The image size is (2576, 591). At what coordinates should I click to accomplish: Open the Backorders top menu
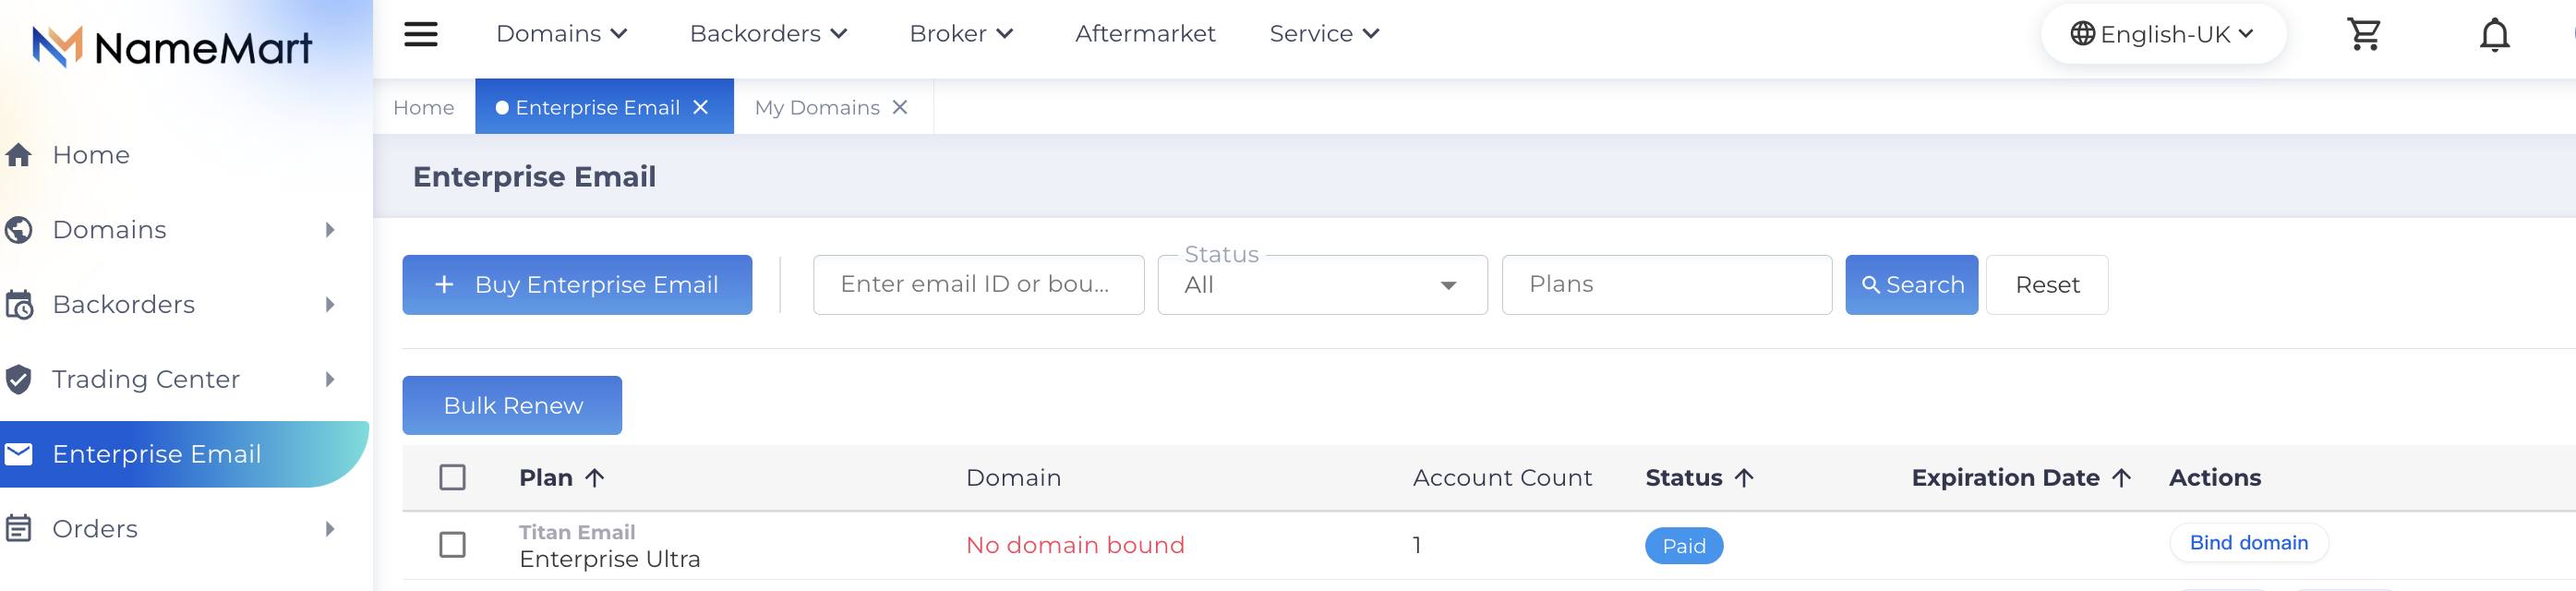(768, 34)
